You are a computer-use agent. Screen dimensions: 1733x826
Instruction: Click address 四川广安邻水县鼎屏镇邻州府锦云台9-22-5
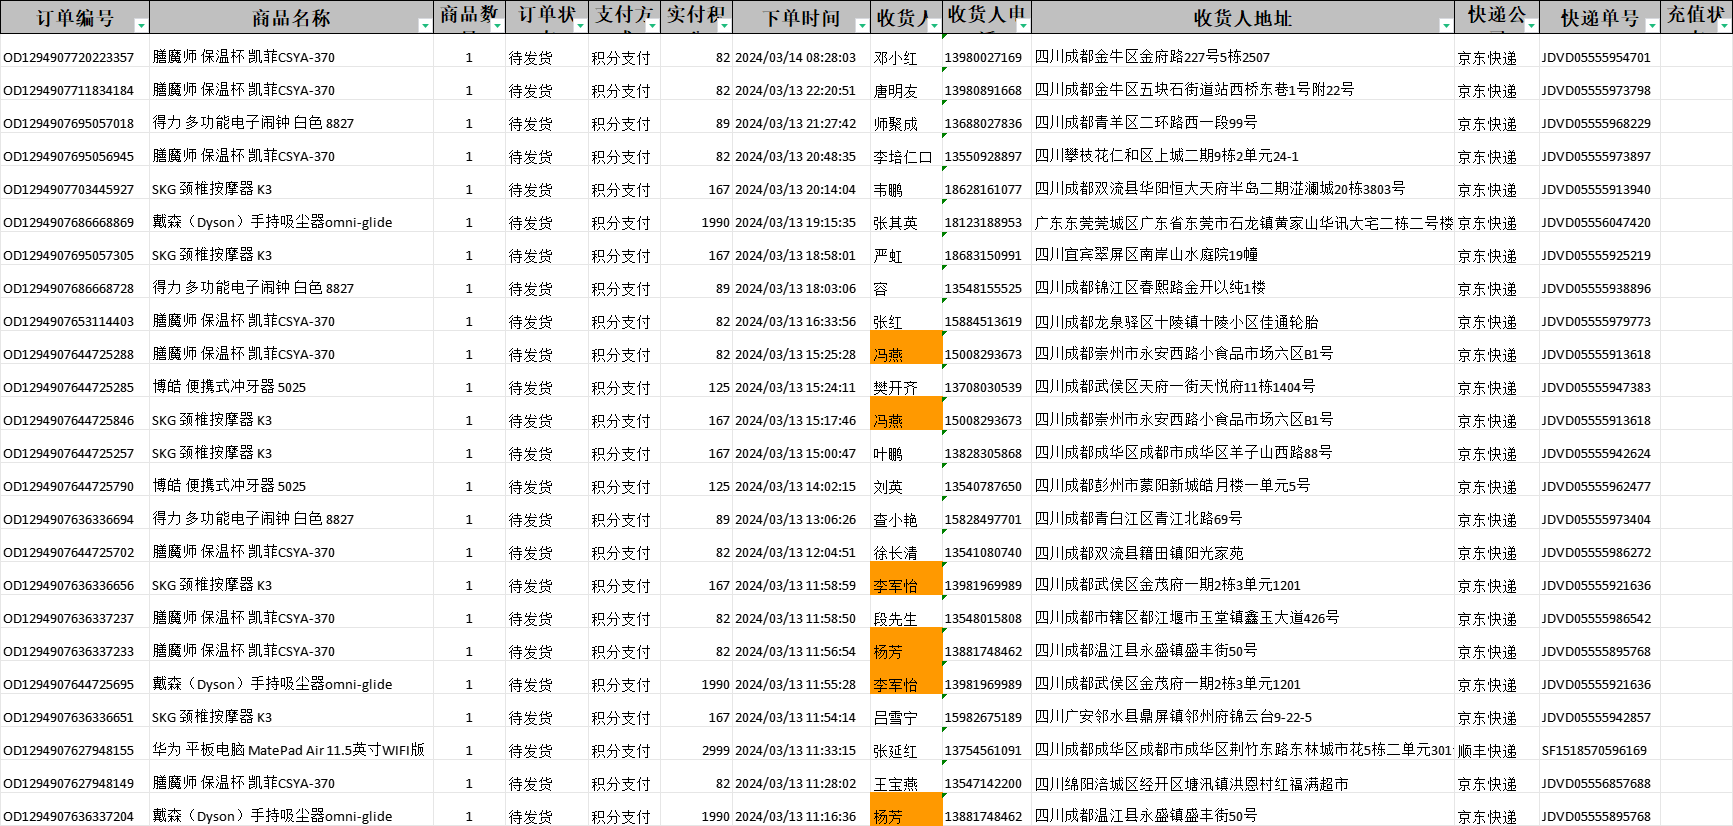(x=1173, y=717)
